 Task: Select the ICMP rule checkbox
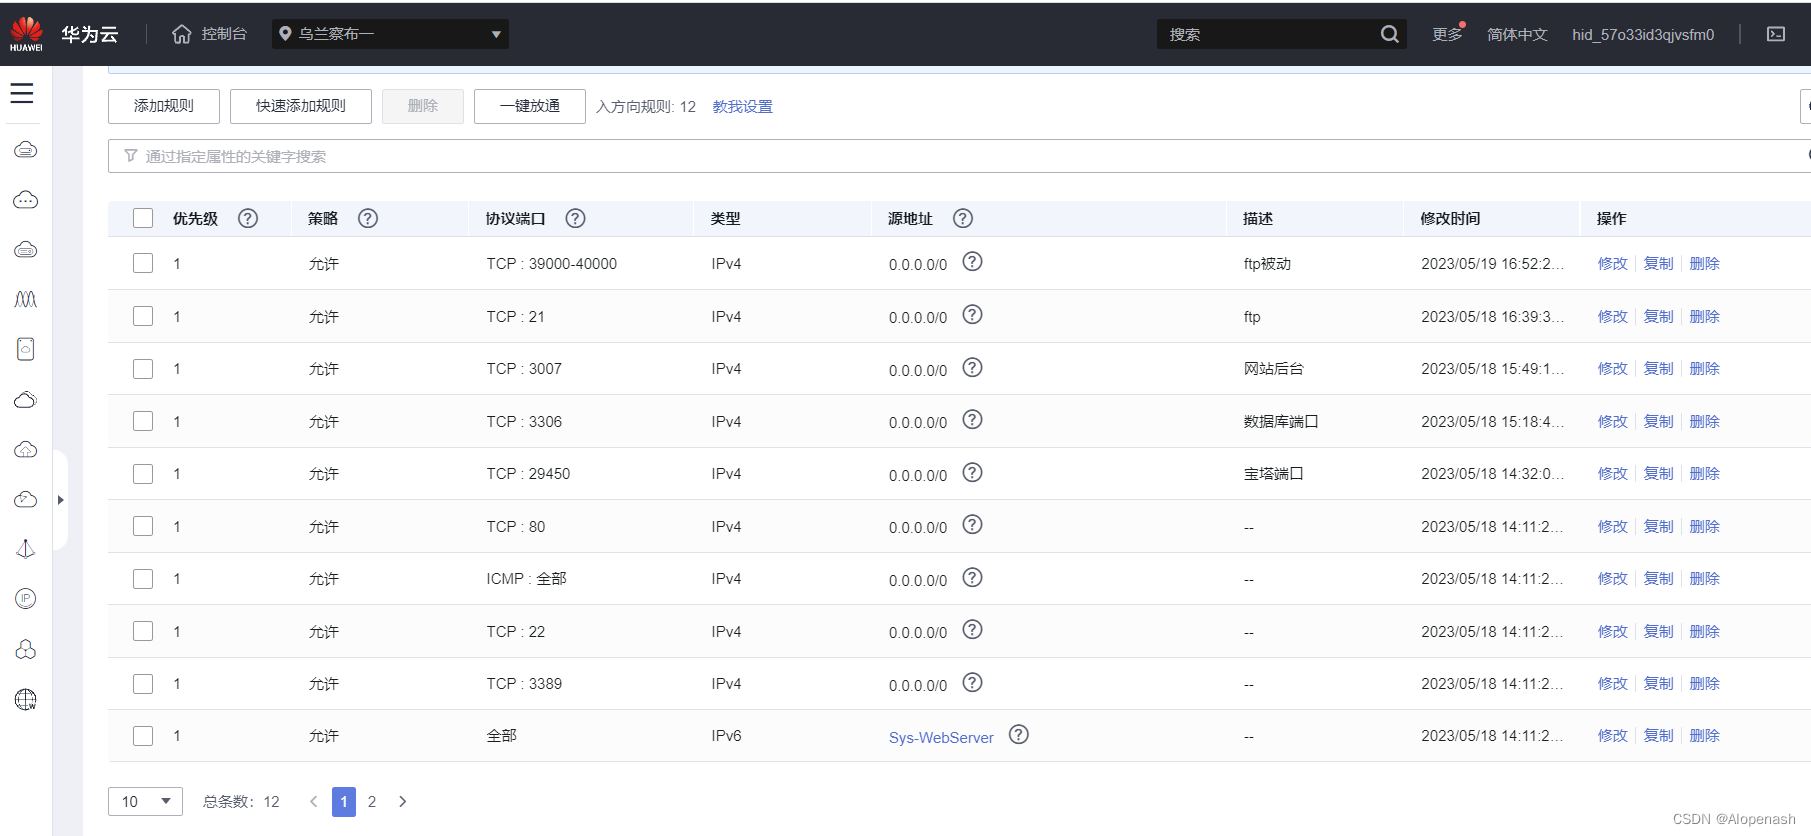coord(143,579)
